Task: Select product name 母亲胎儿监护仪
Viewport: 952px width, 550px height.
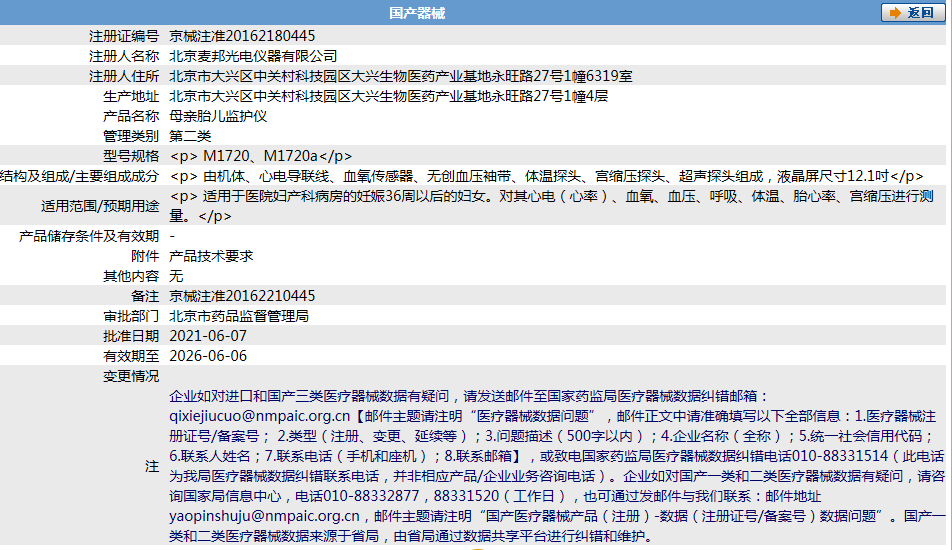Action: click(x=218, y=116)
